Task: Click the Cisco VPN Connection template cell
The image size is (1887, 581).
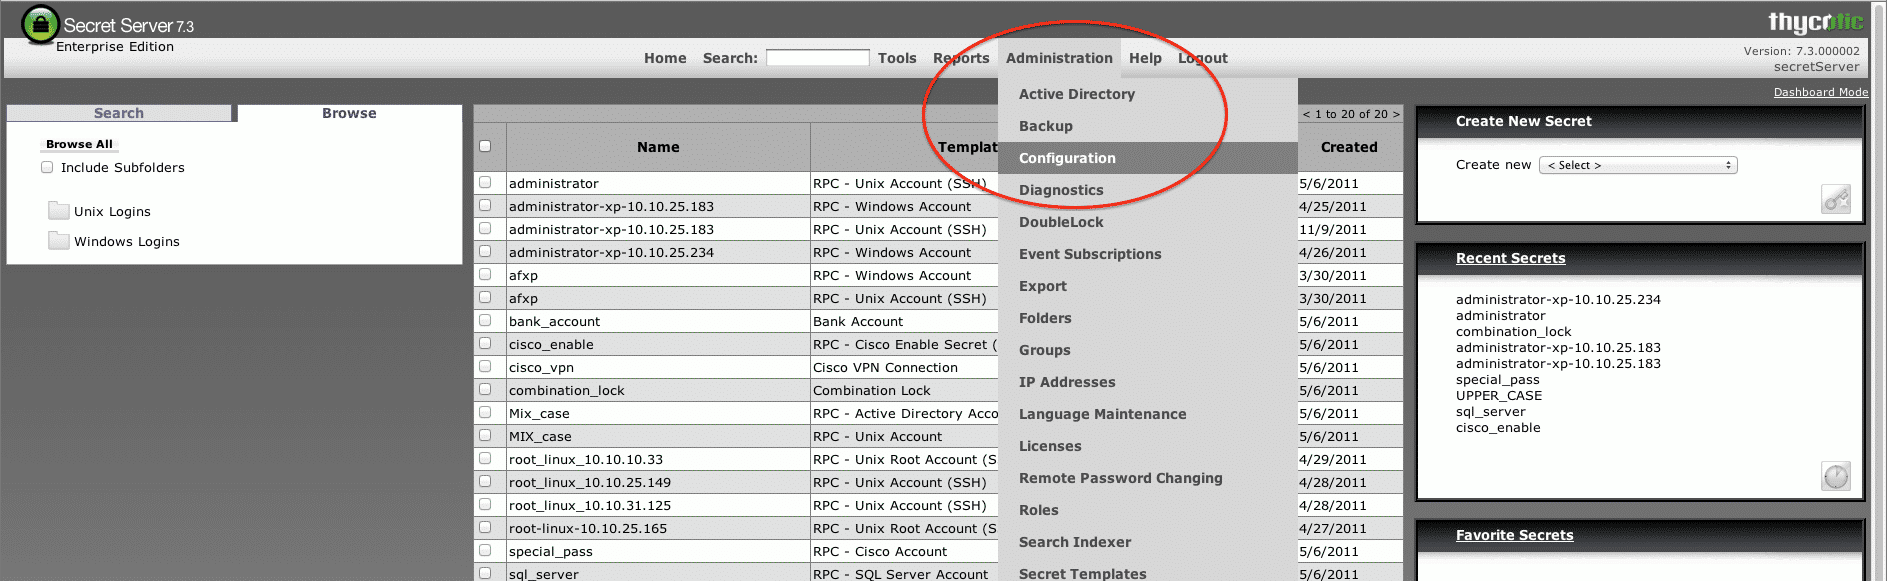Action: 885,367
